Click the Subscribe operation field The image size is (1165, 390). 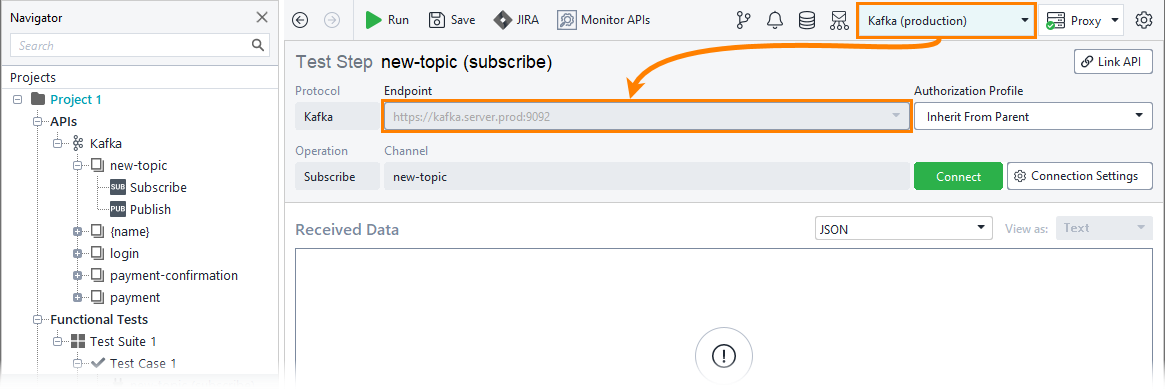[x=337, y=177]
